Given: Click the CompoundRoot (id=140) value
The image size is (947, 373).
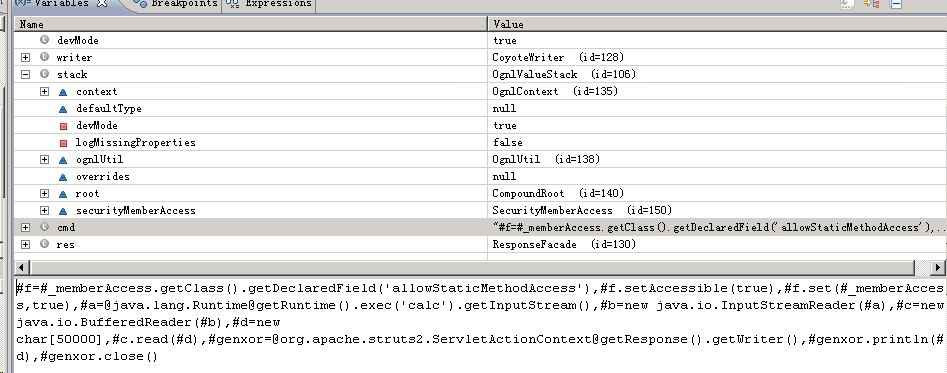Looking at the screenshot, I should click(x=558, y=193).
